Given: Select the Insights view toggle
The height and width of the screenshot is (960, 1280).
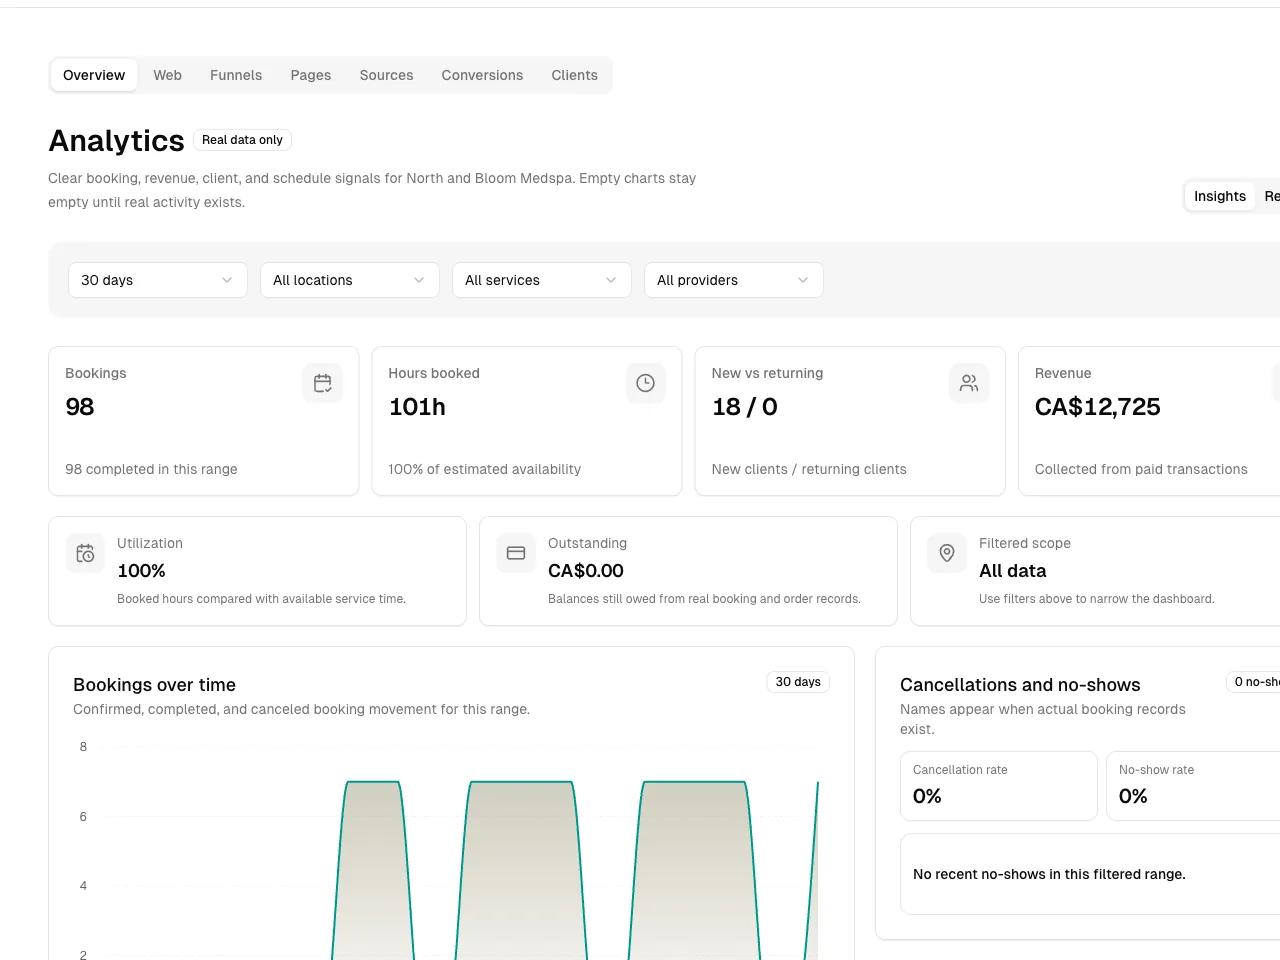Looking at the screenshot, I should (x=1220, y=196).
